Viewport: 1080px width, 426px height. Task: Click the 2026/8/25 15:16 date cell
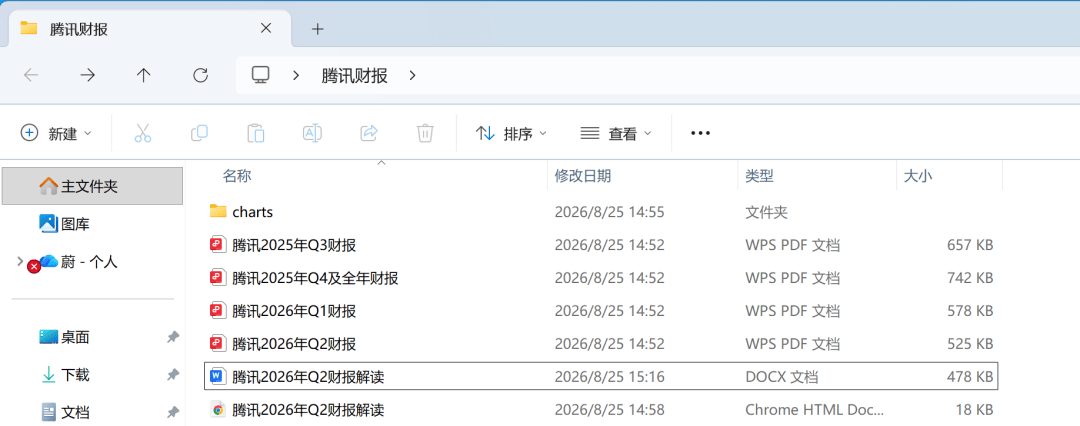tap(610, 376)
